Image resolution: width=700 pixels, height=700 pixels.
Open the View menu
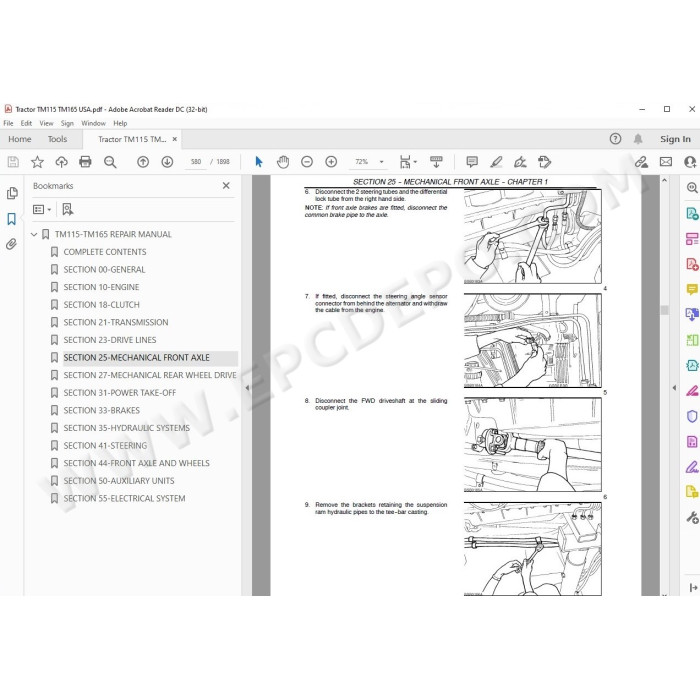tap(46, 123)
